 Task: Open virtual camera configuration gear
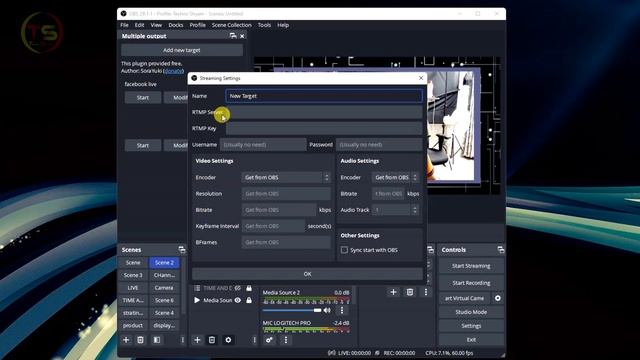pyautogui.click(x=498, y=298)
